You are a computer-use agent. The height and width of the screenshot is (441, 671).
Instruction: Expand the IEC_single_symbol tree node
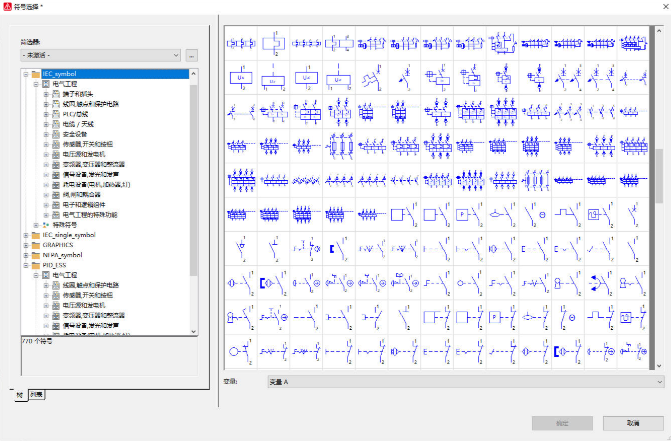25,235
